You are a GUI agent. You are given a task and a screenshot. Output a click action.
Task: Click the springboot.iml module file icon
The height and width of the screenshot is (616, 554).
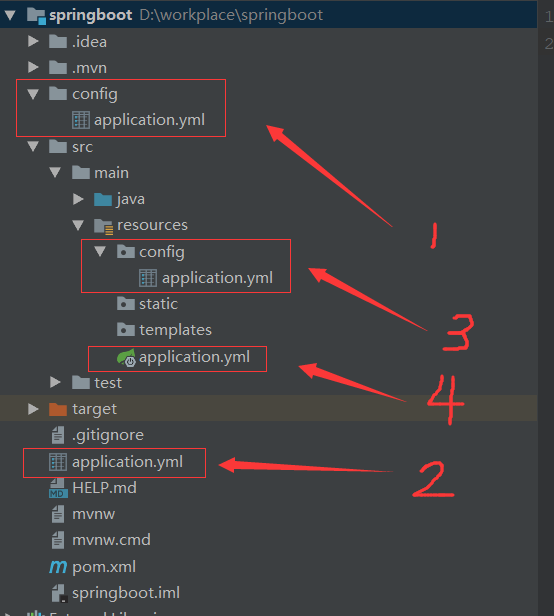tap(59, 593)
